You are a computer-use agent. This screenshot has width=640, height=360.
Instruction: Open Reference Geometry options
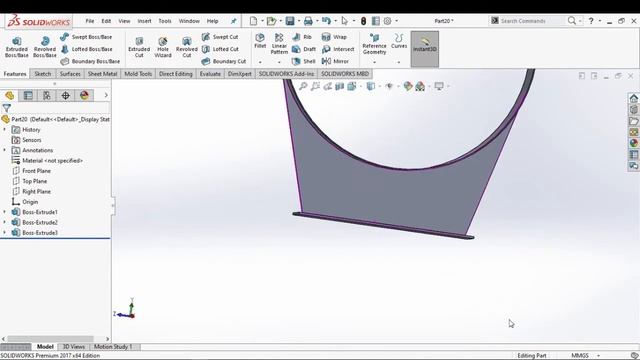(374, 44)
